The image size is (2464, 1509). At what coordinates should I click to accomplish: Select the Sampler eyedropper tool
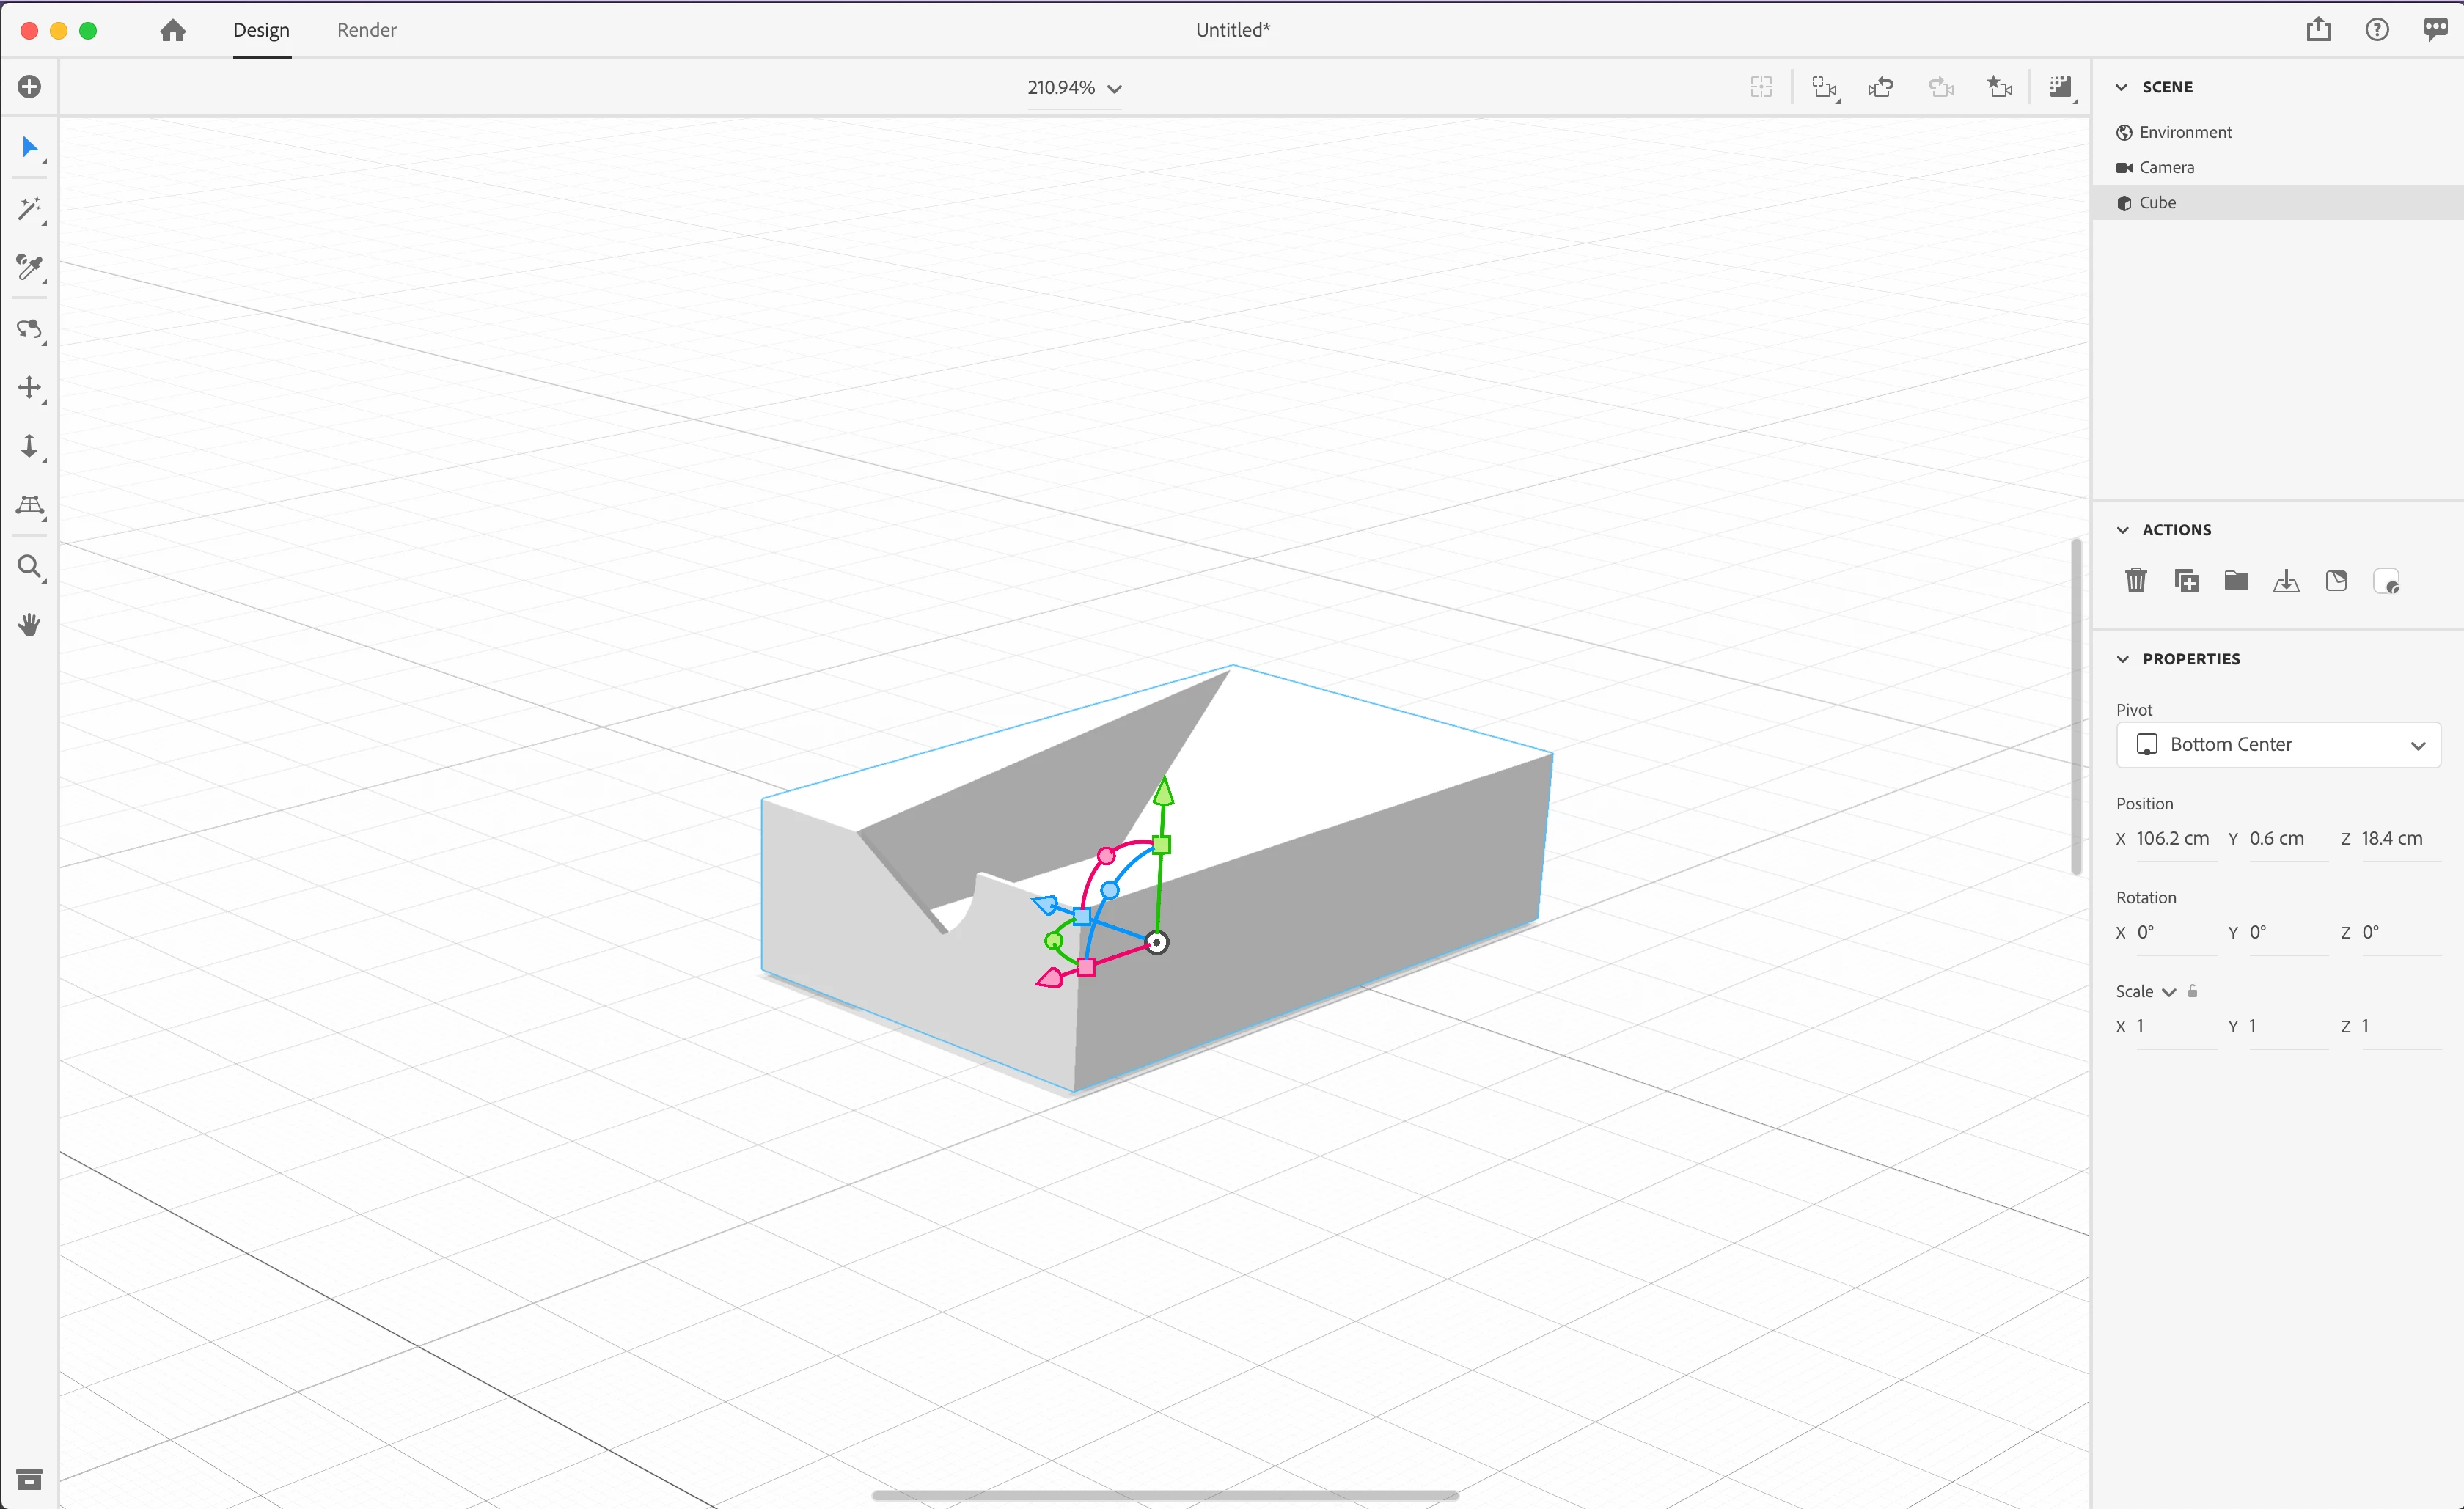29,267
